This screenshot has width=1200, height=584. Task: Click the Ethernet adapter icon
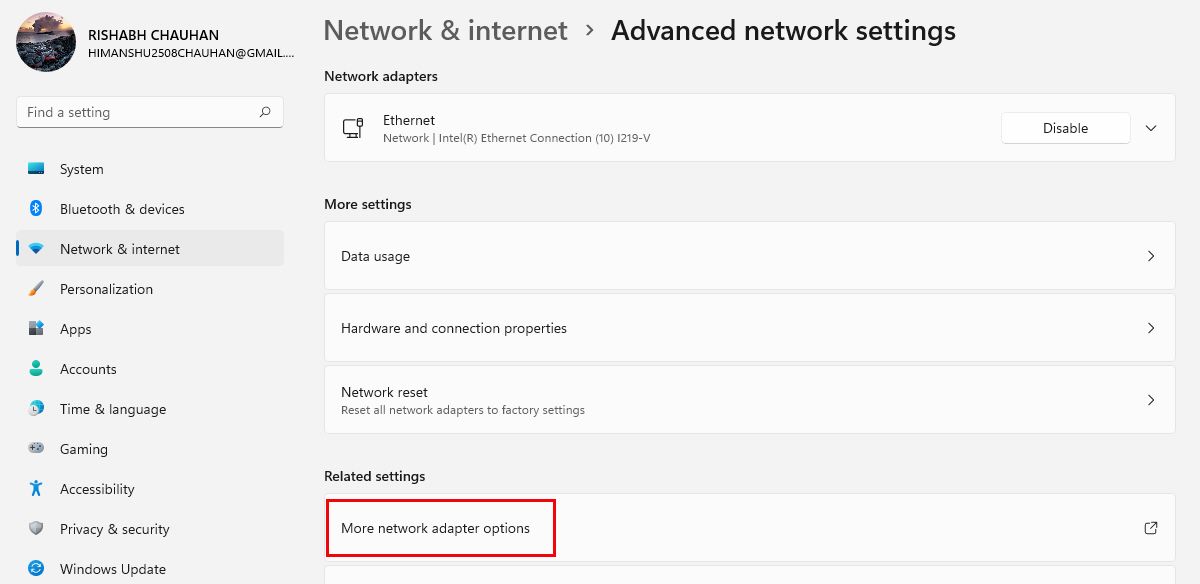pyautogui.click(x=355, y=128)
